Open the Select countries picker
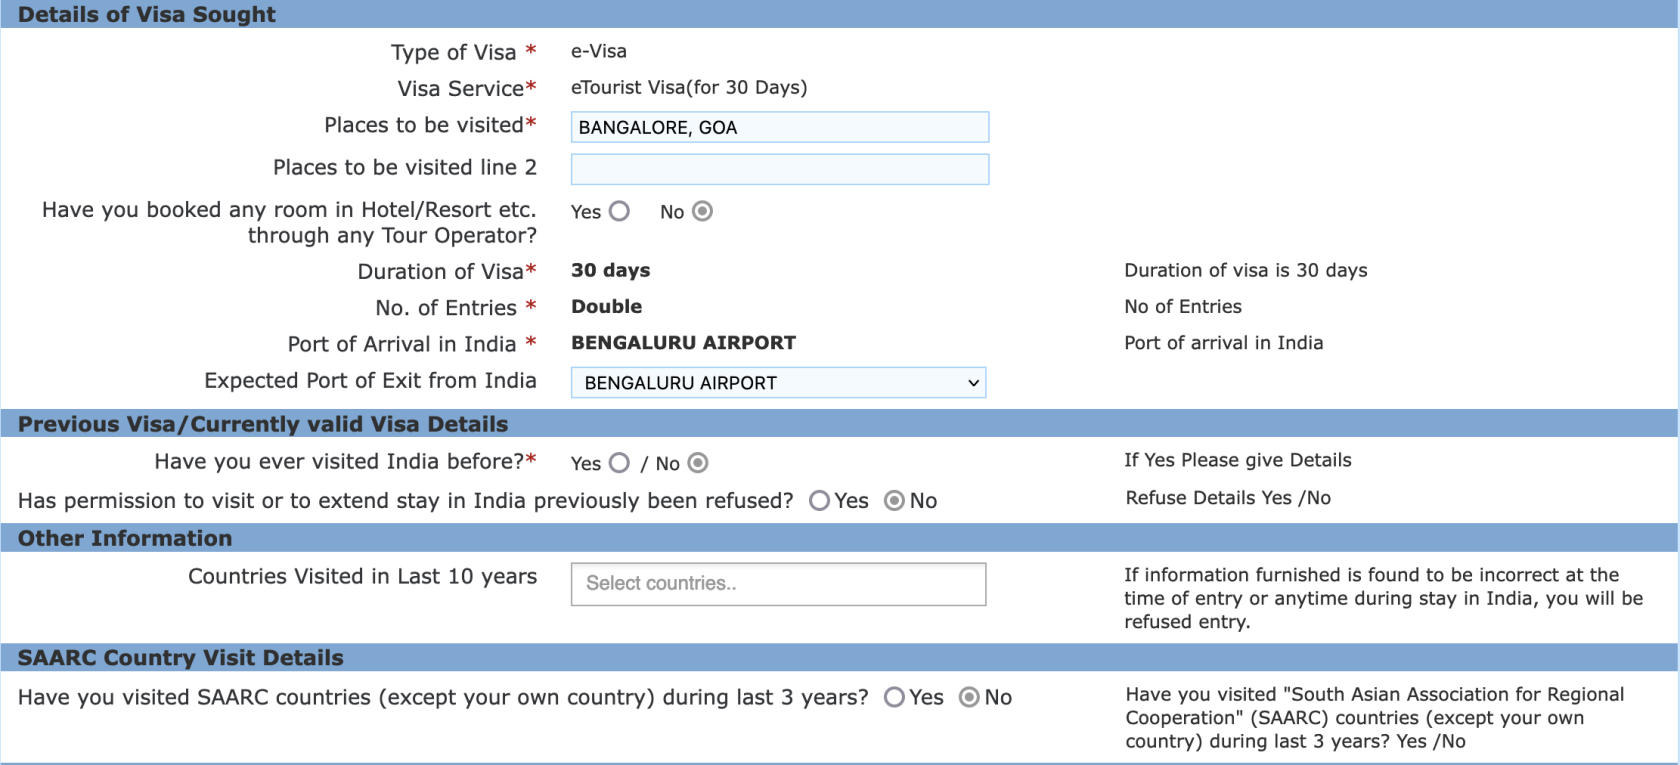Viewport: 1680px width, 765px height. [778, 584]
